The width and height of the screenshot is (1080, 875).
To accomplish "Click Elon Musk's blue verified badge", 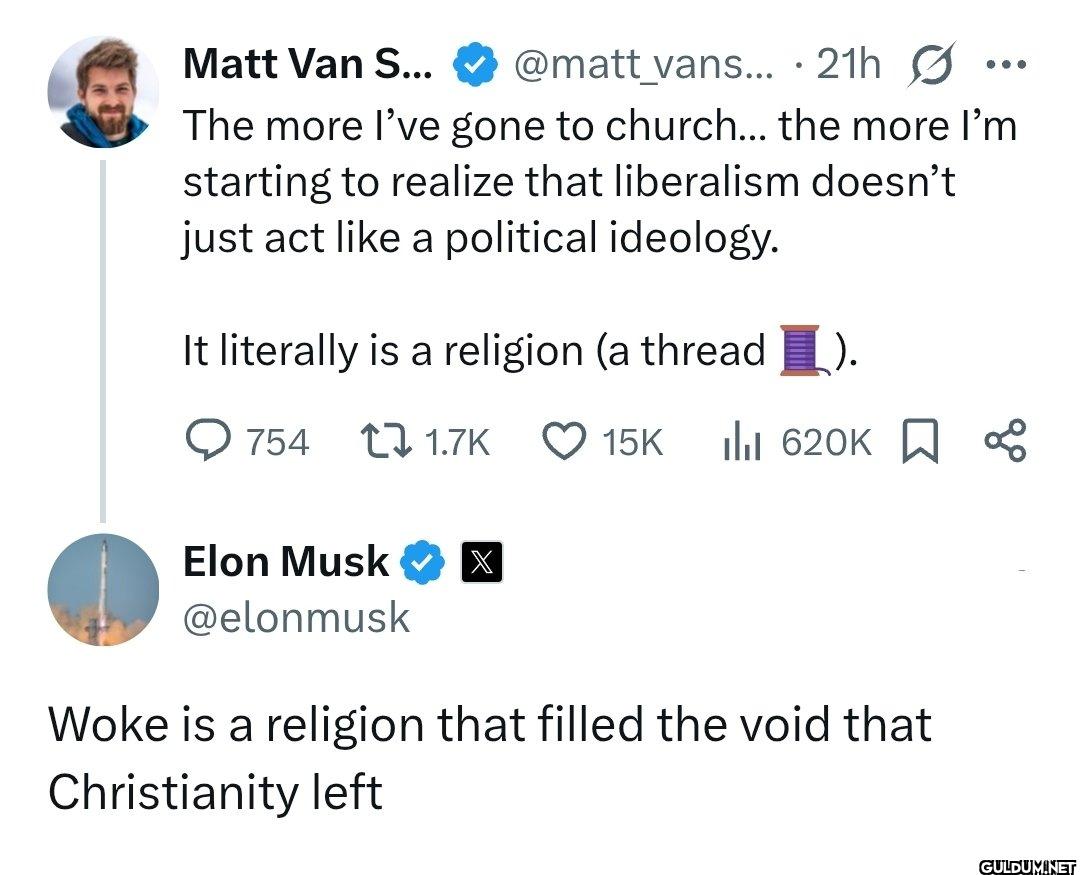I will (x=422, y=563).
